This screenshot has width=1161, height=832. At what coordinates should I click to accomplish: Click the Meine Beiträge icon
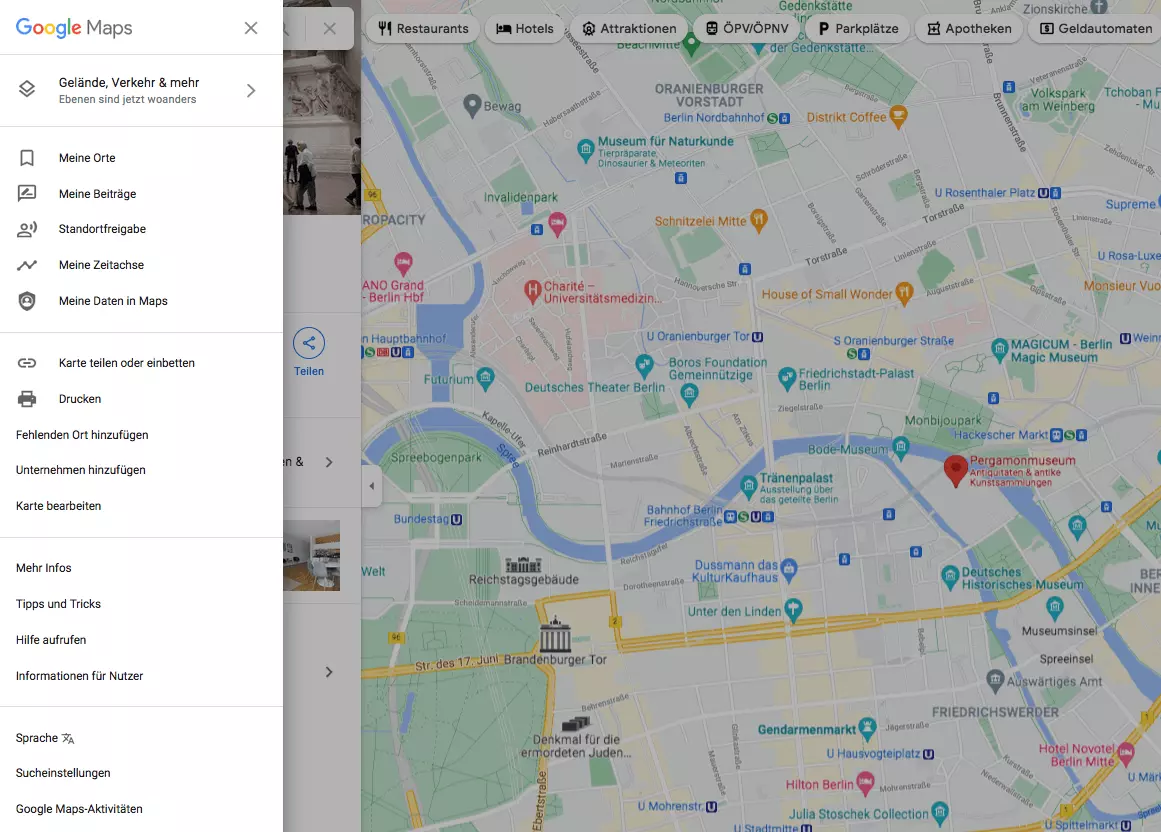tap(27, 194)
